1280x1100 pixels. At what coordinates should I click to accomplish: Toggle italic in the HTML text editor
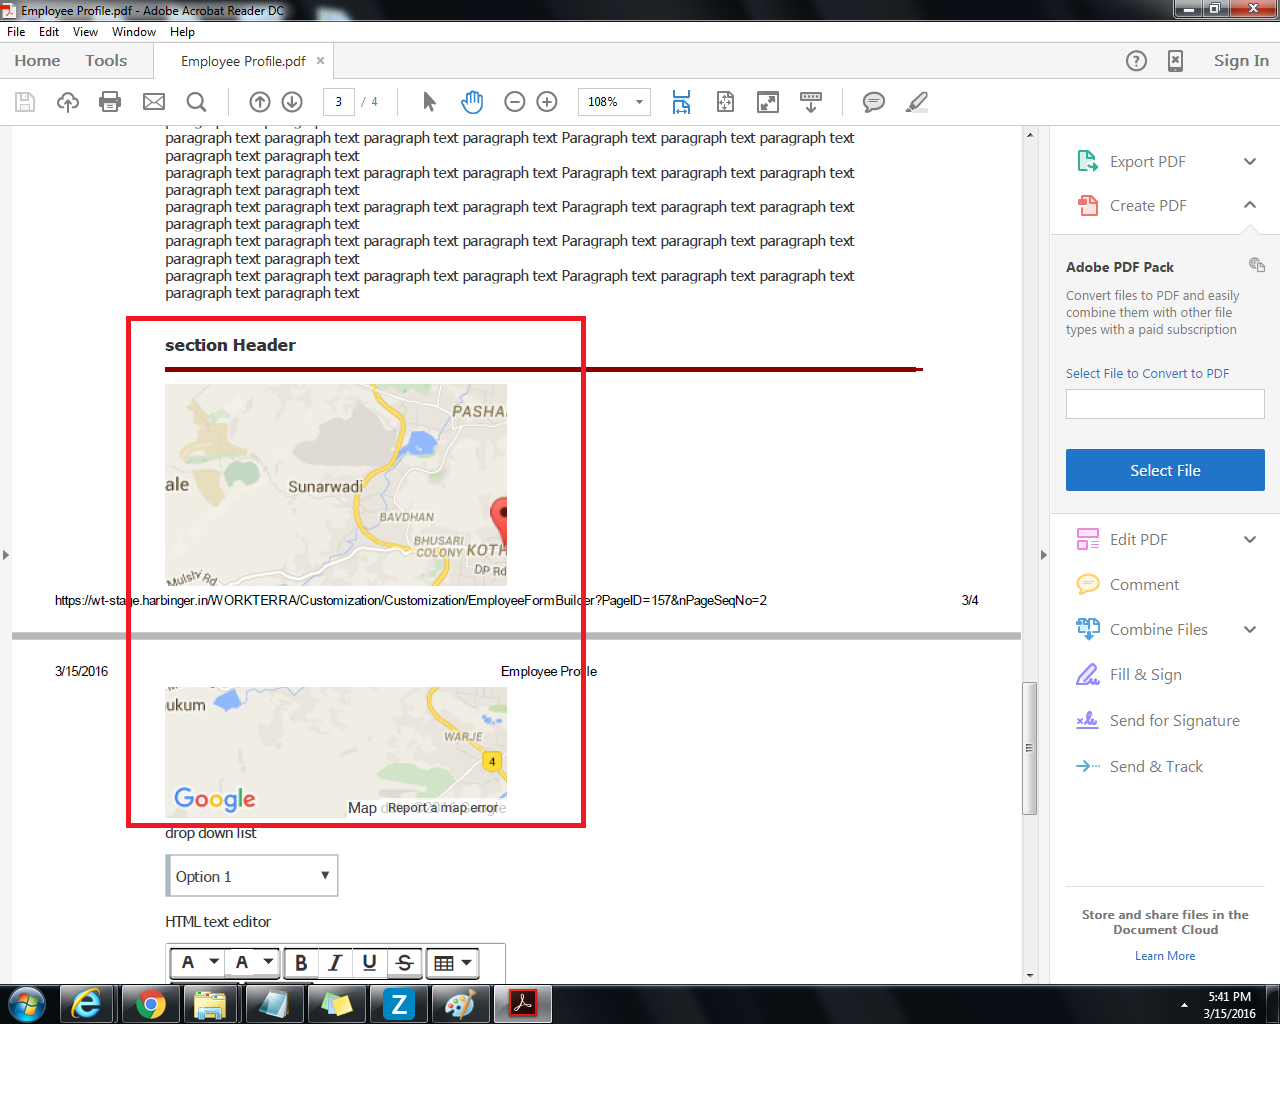pos(335,962)
